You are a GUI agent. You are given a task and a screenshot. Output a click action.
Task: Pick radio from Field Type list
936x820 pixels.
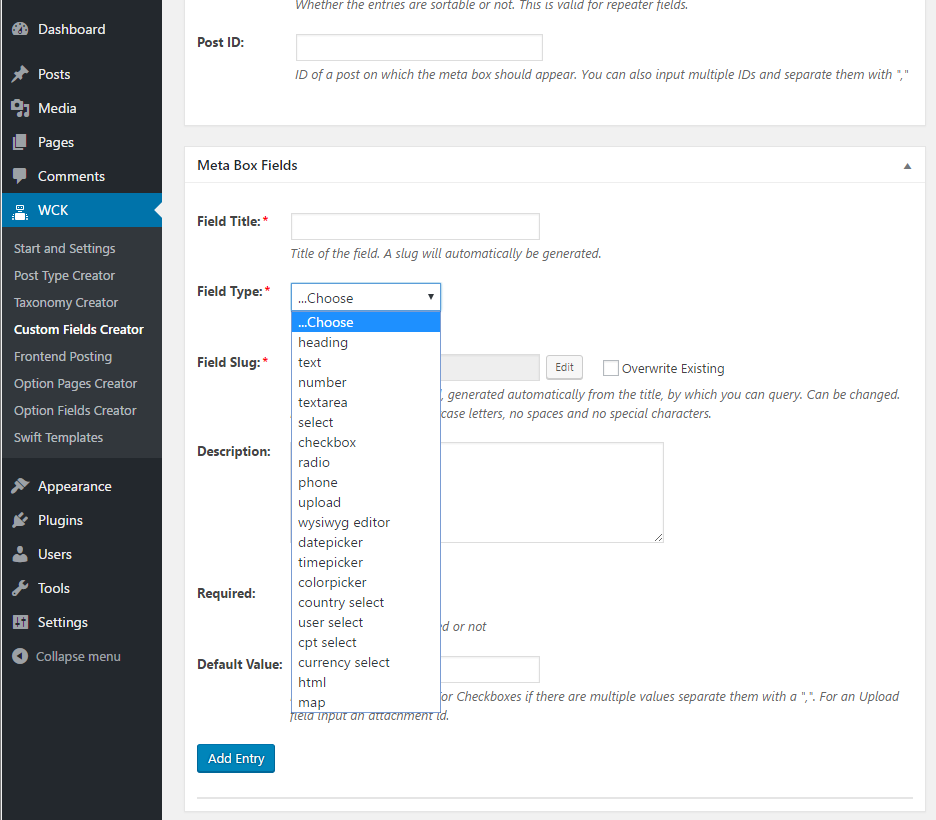point(366,463)
